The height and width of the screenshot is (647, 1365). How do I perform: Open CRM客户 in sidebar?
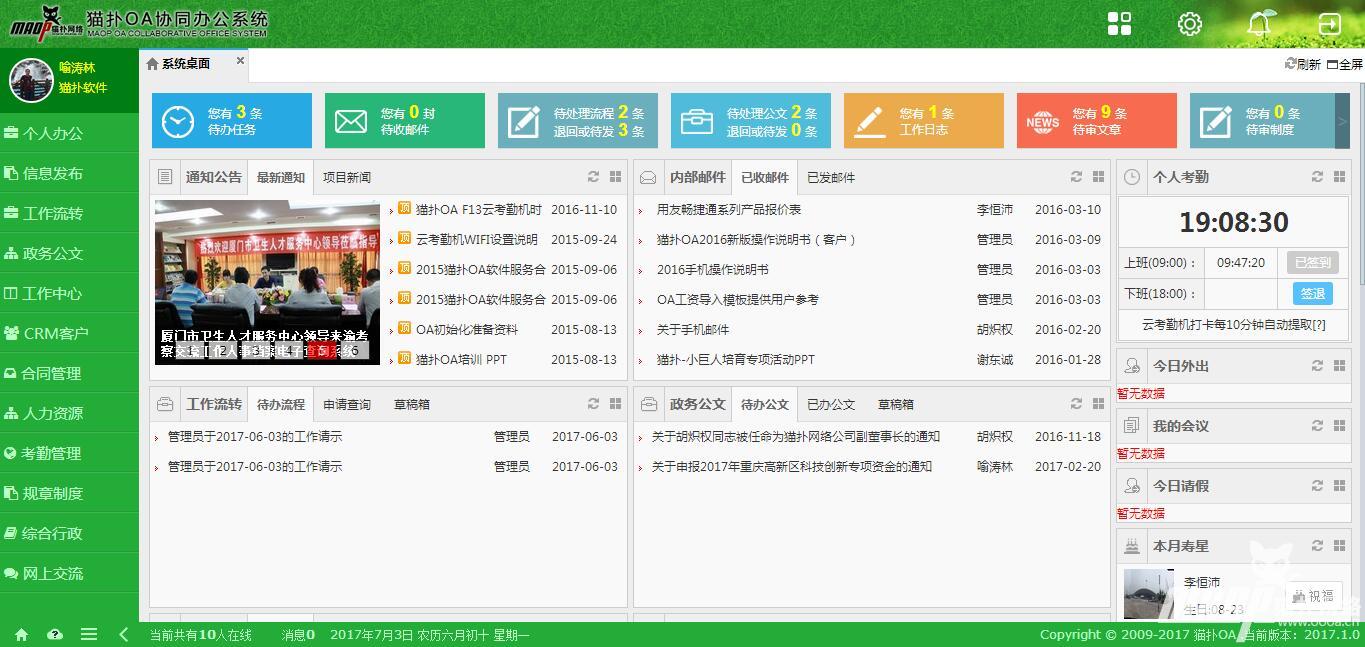(x=69, y=333)
